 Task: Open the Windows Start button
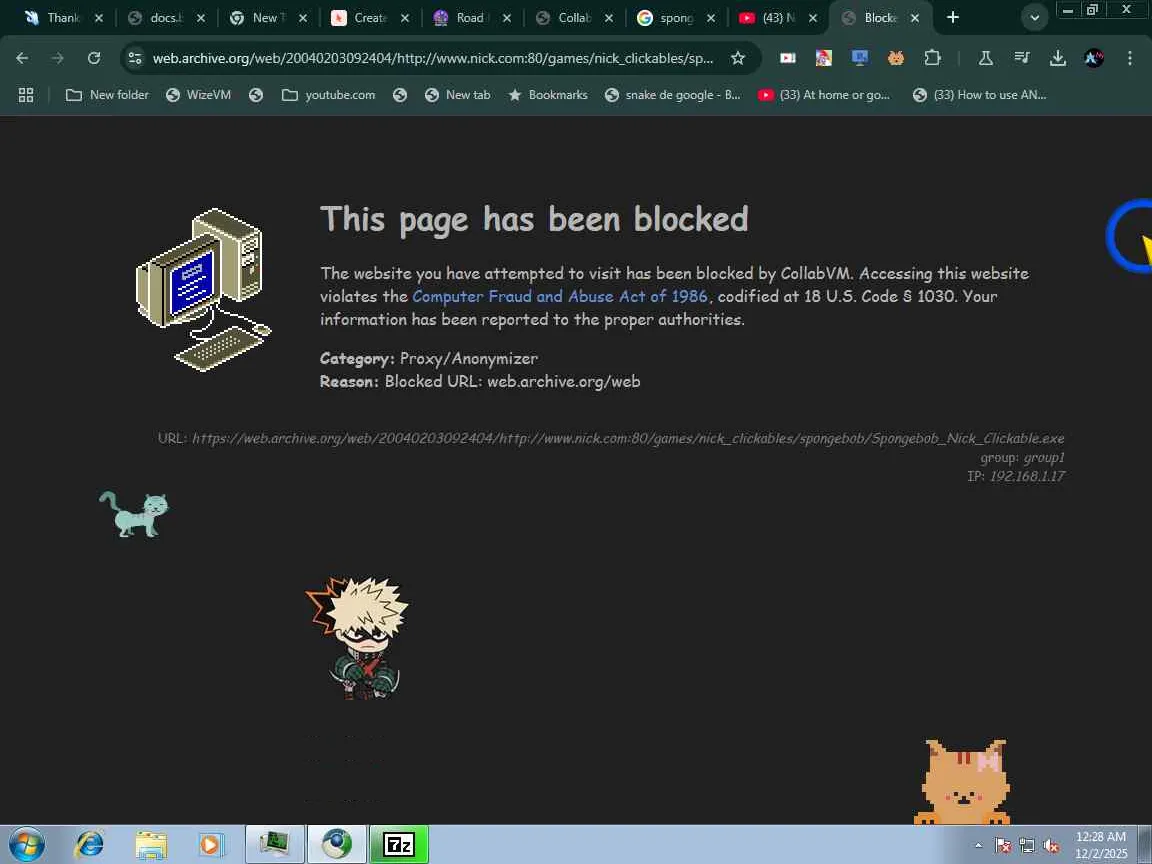pos(26,845)
